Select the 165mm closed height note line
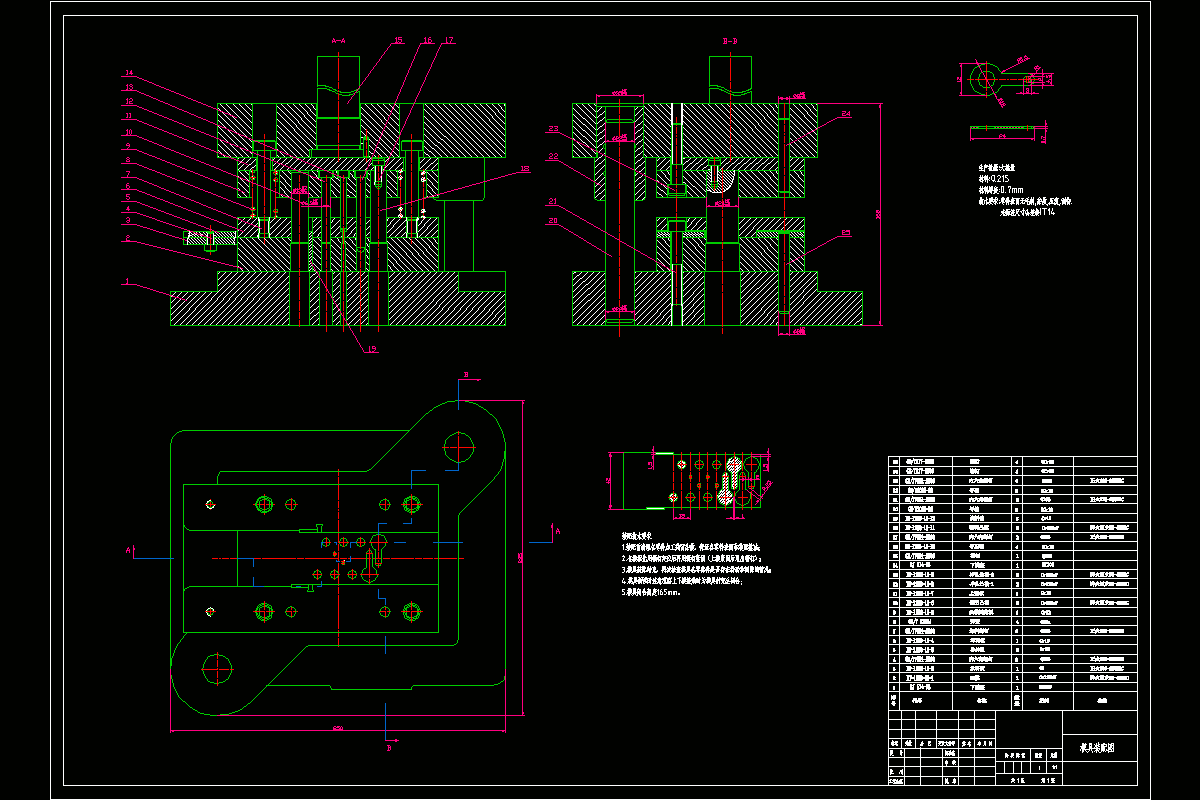The image size is (1200, 800). tap(652, 592)
